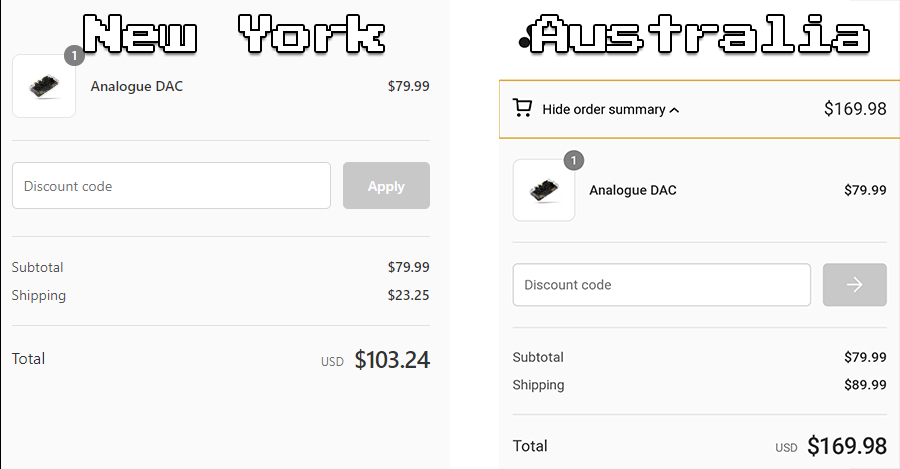The height and width of the screenshot is (469, 900).
Task: Submit the discount code with the arrow button
Action: point(855,285)
